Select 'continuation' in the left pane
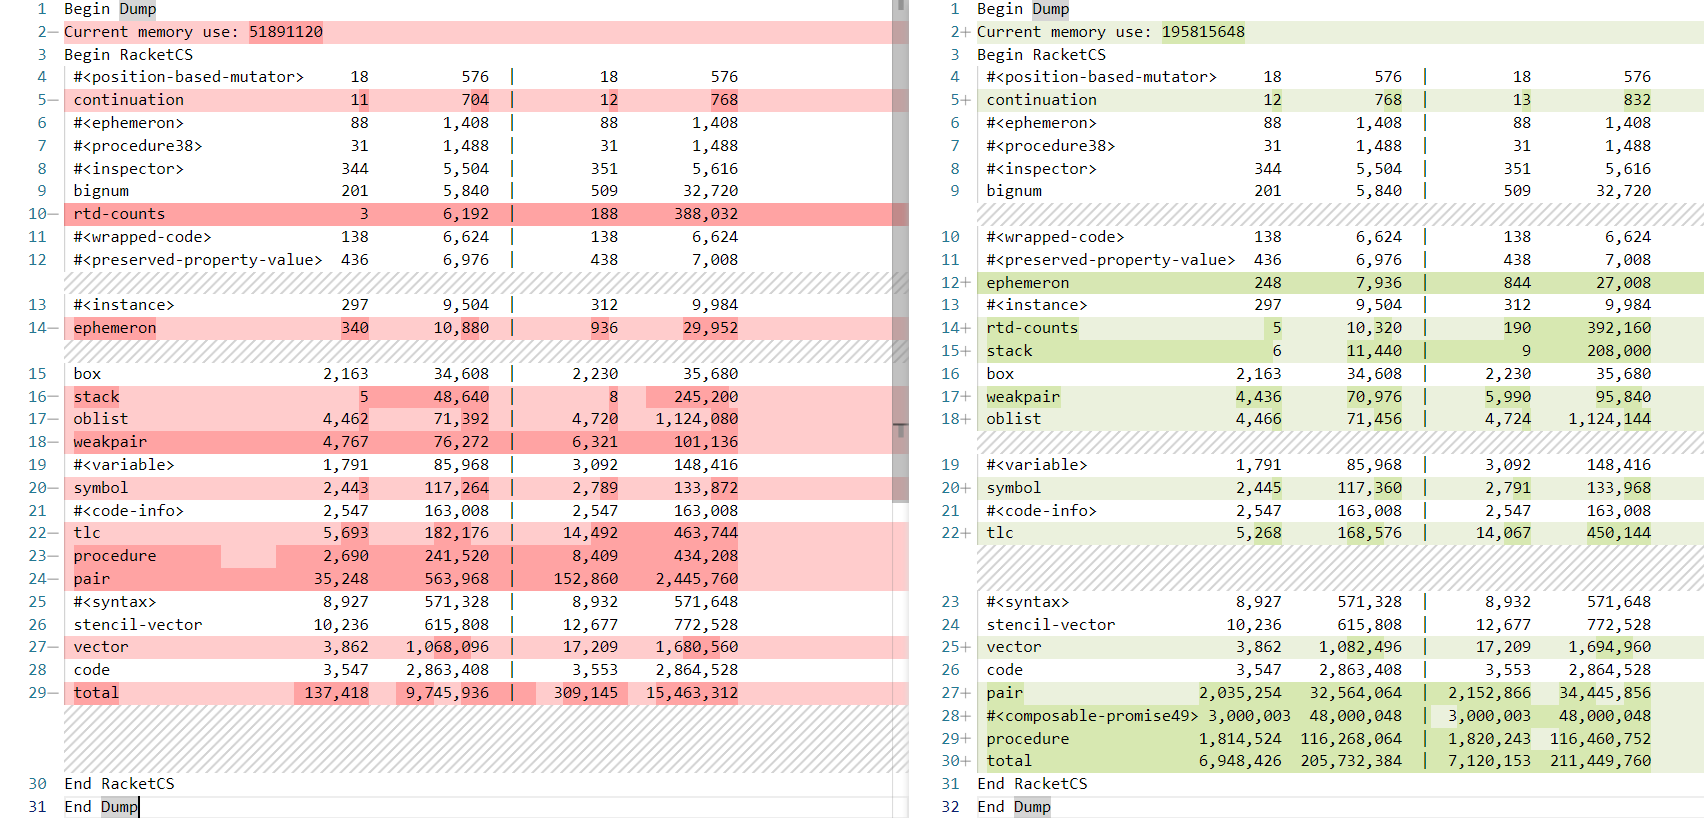Viewport: 1704px width, 818px height. click(x=129, y=100)
